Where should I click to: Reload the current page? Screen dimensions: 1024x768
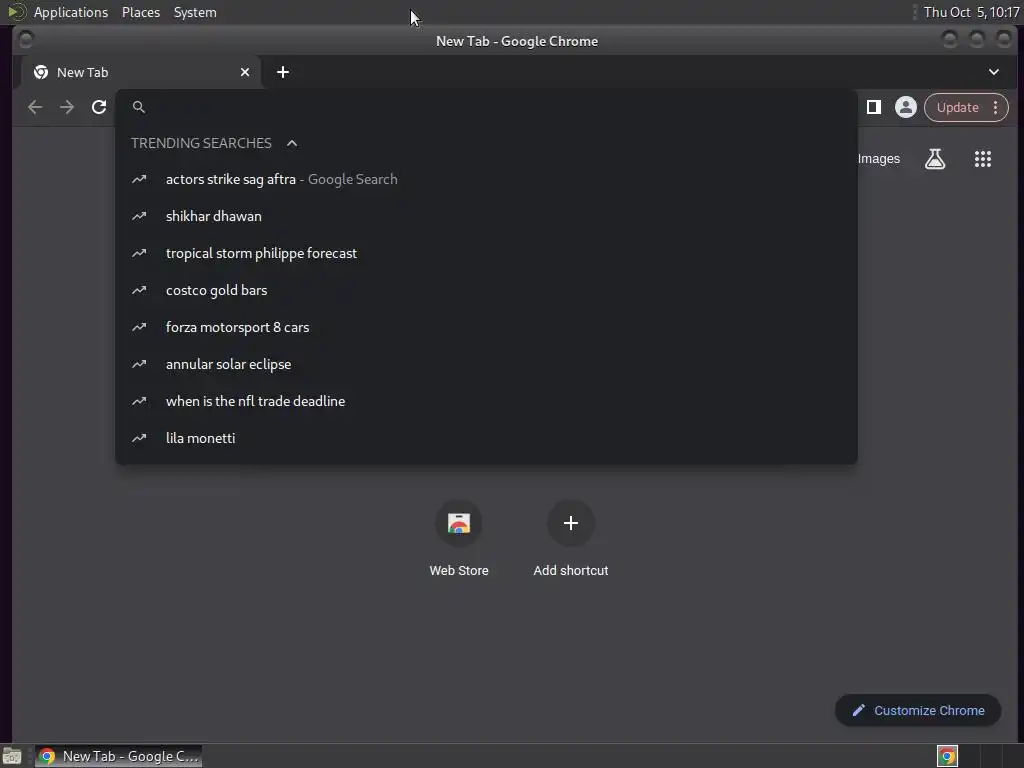coord(99,107)
